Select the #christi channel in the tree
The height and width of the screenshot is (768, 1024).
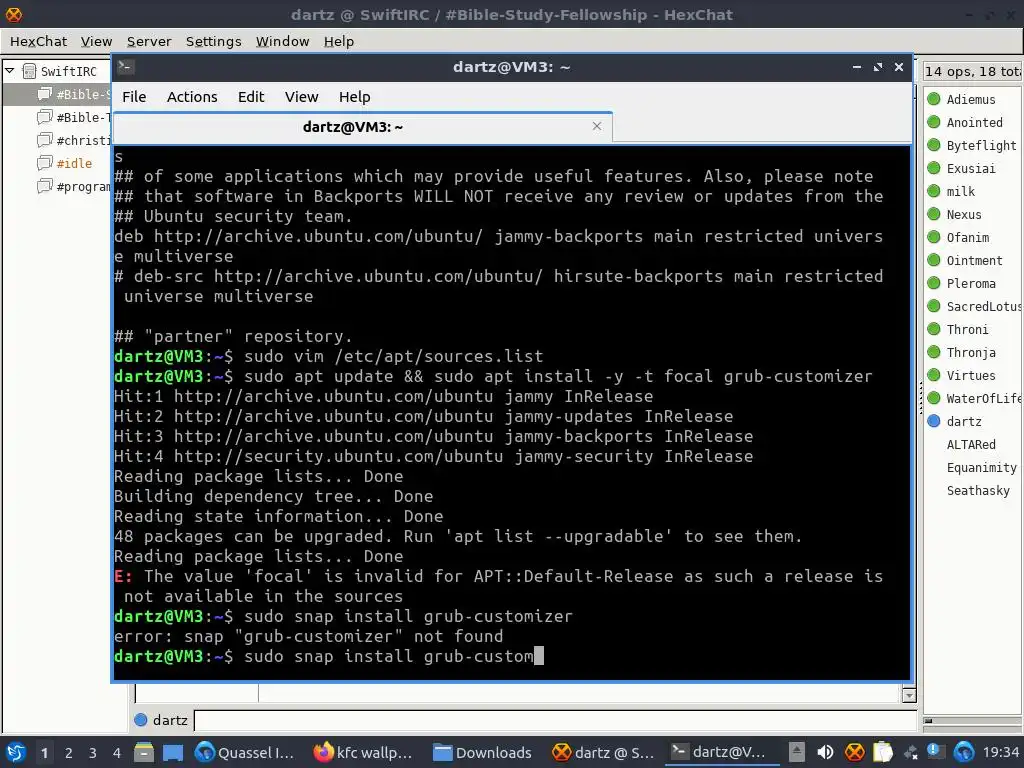(83, 140)
